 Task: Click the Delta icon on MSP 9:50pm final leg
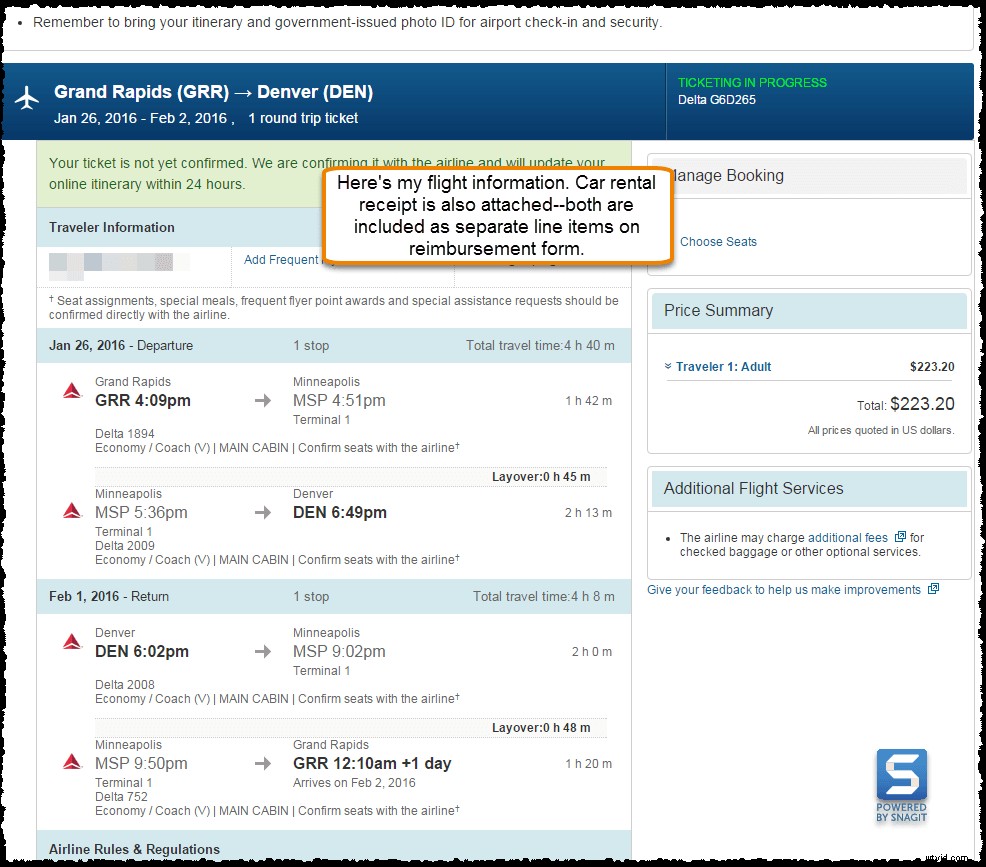(71, 760)
